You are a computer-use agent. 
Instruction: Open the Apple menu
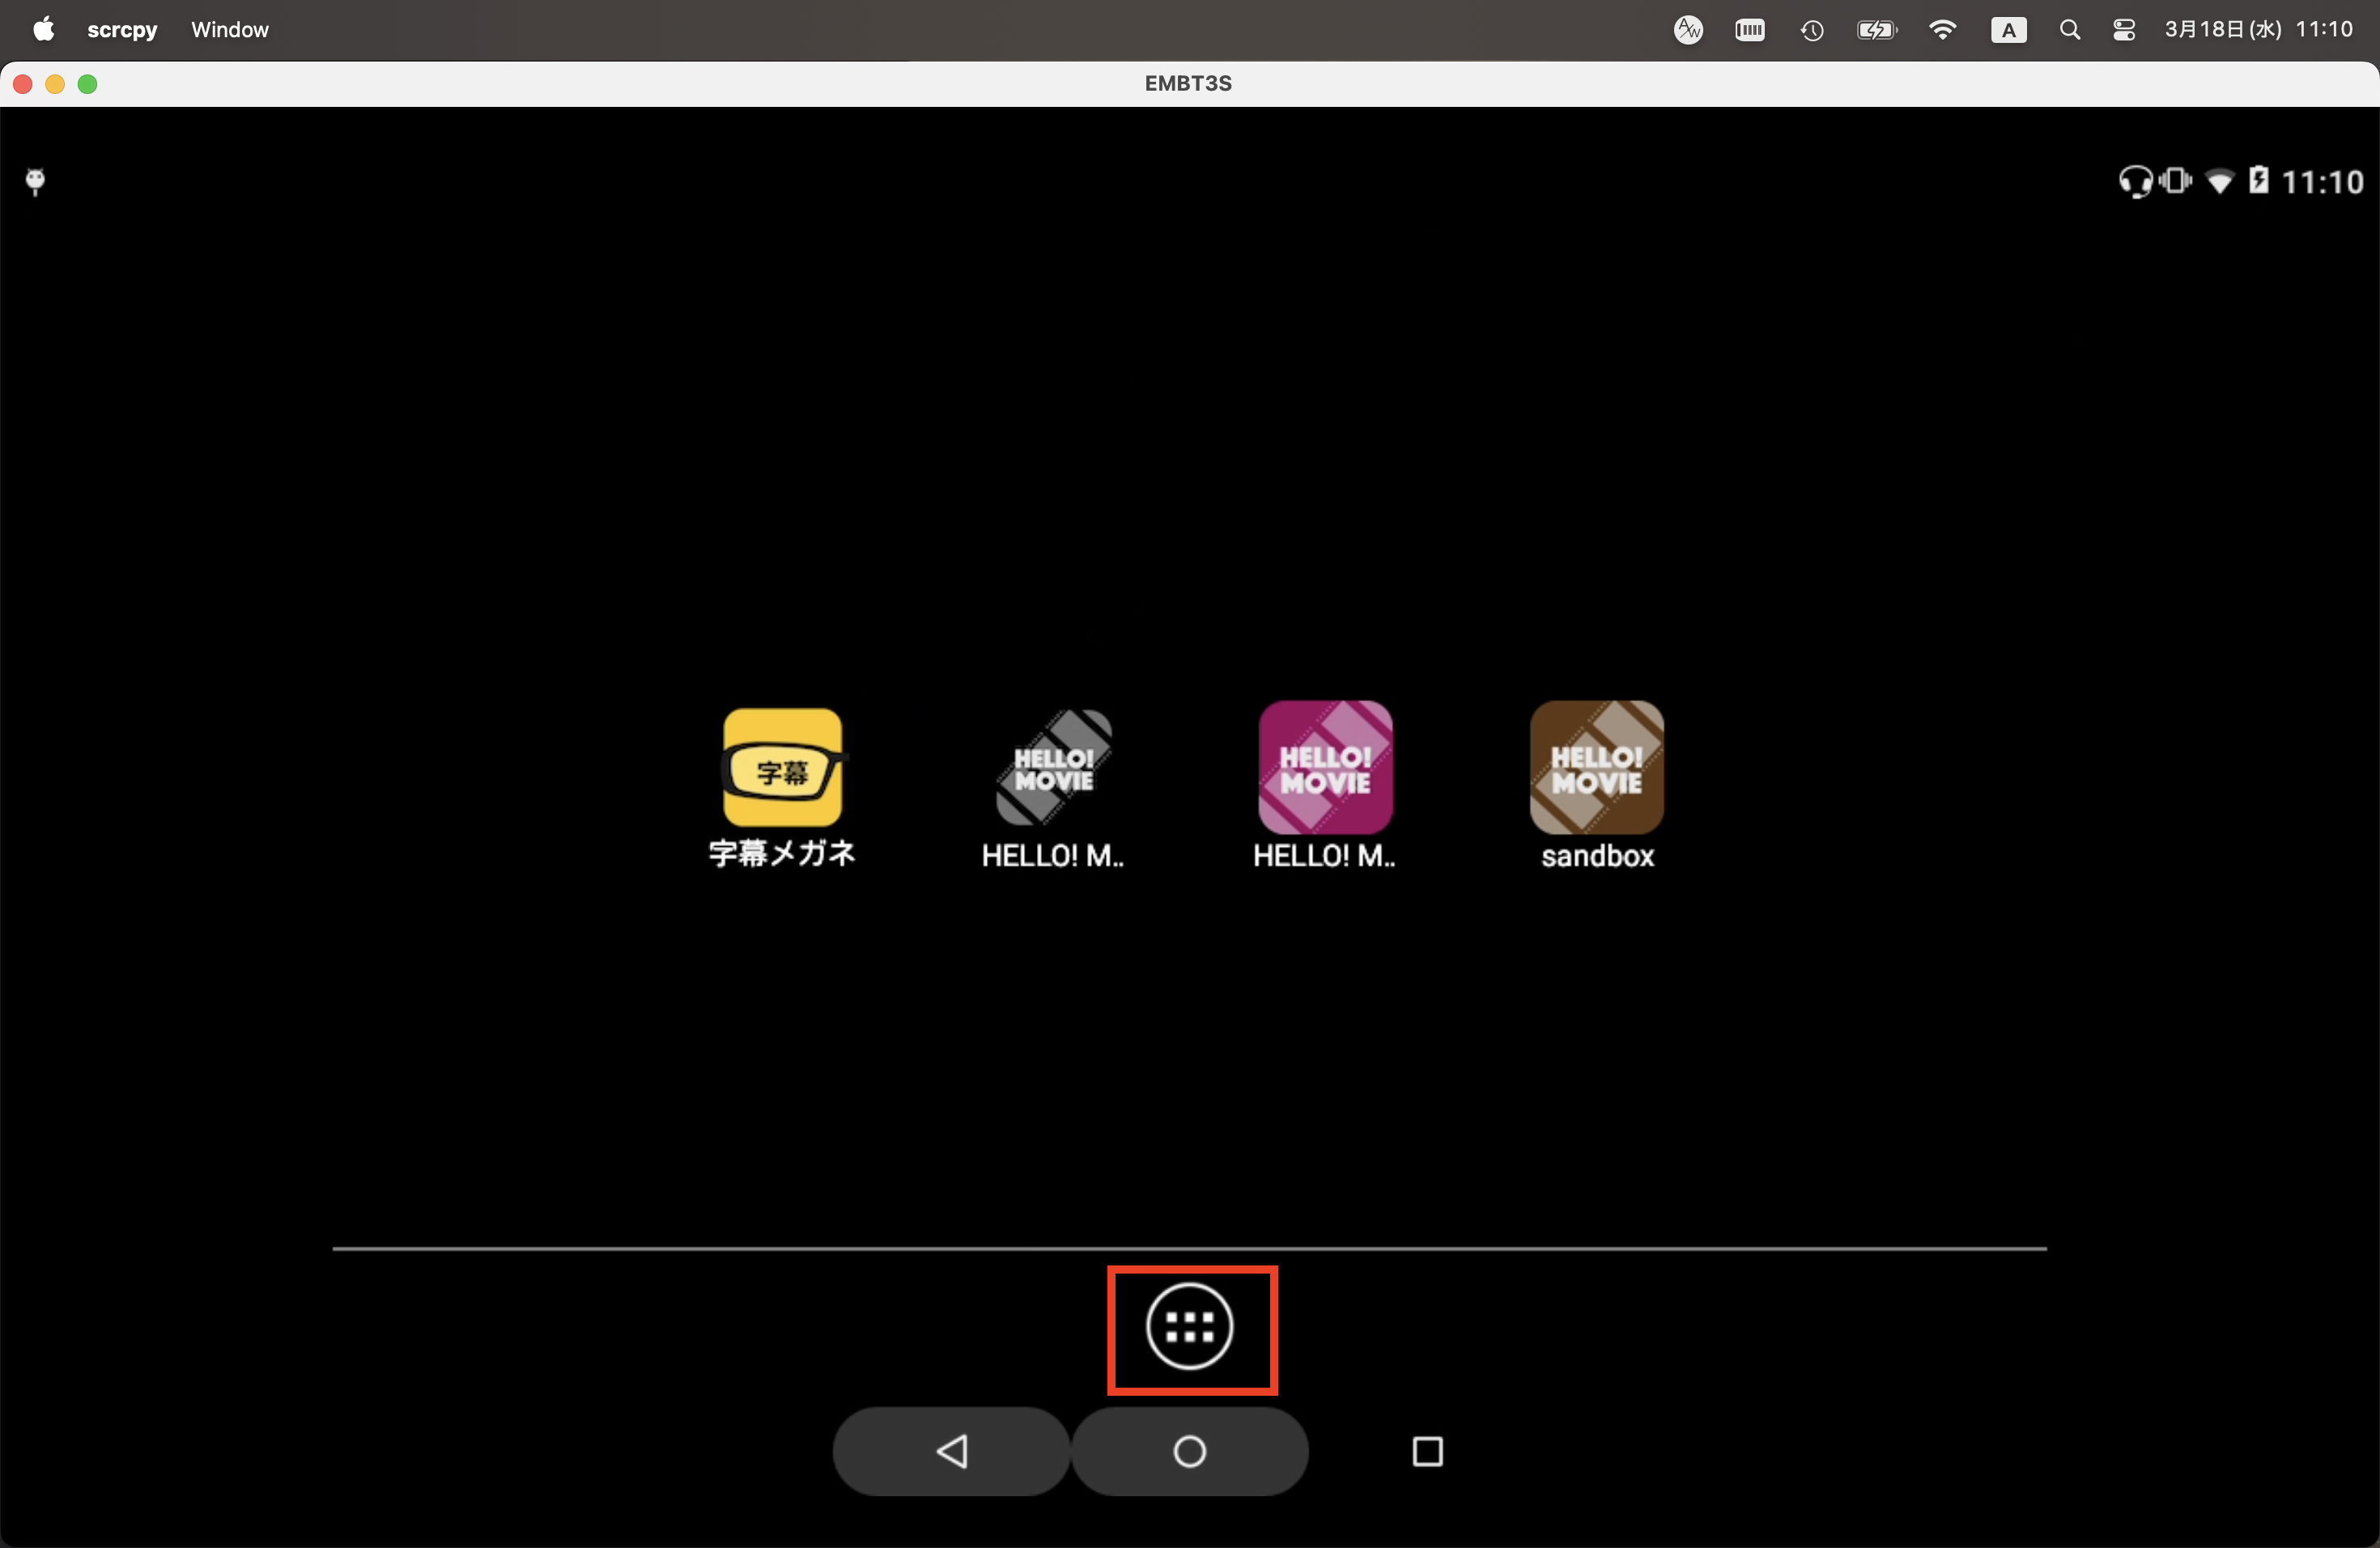[x=43, y=30]
